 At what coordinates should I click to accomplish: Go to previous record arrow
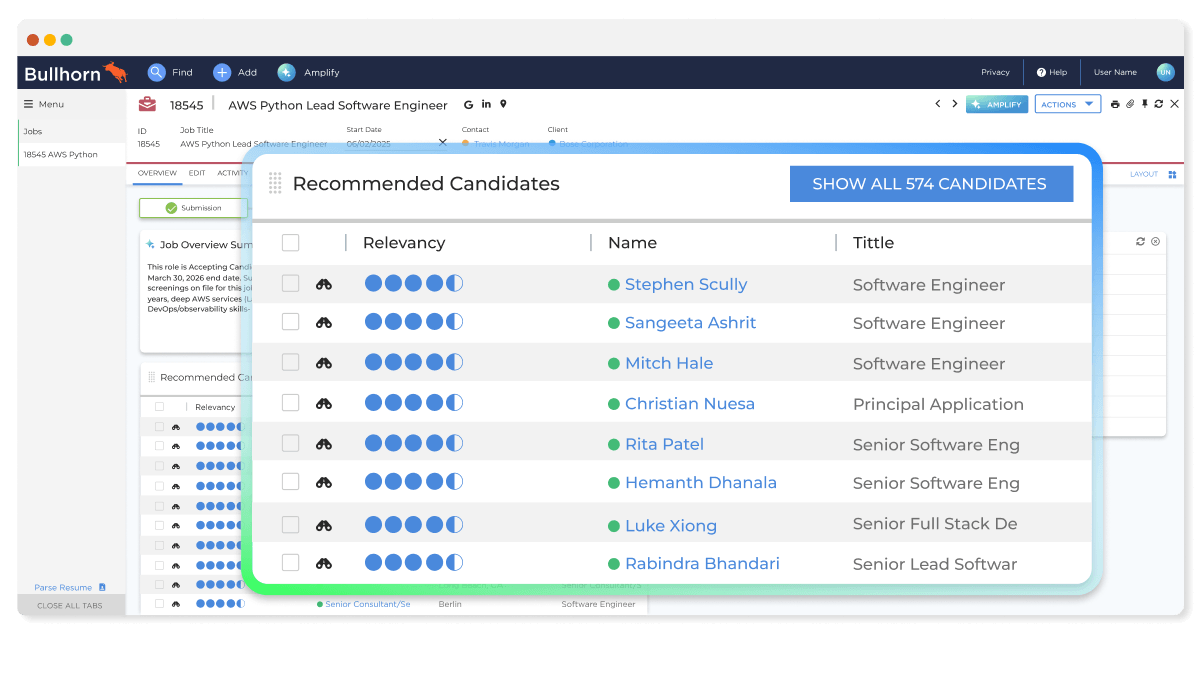[938, 104]
